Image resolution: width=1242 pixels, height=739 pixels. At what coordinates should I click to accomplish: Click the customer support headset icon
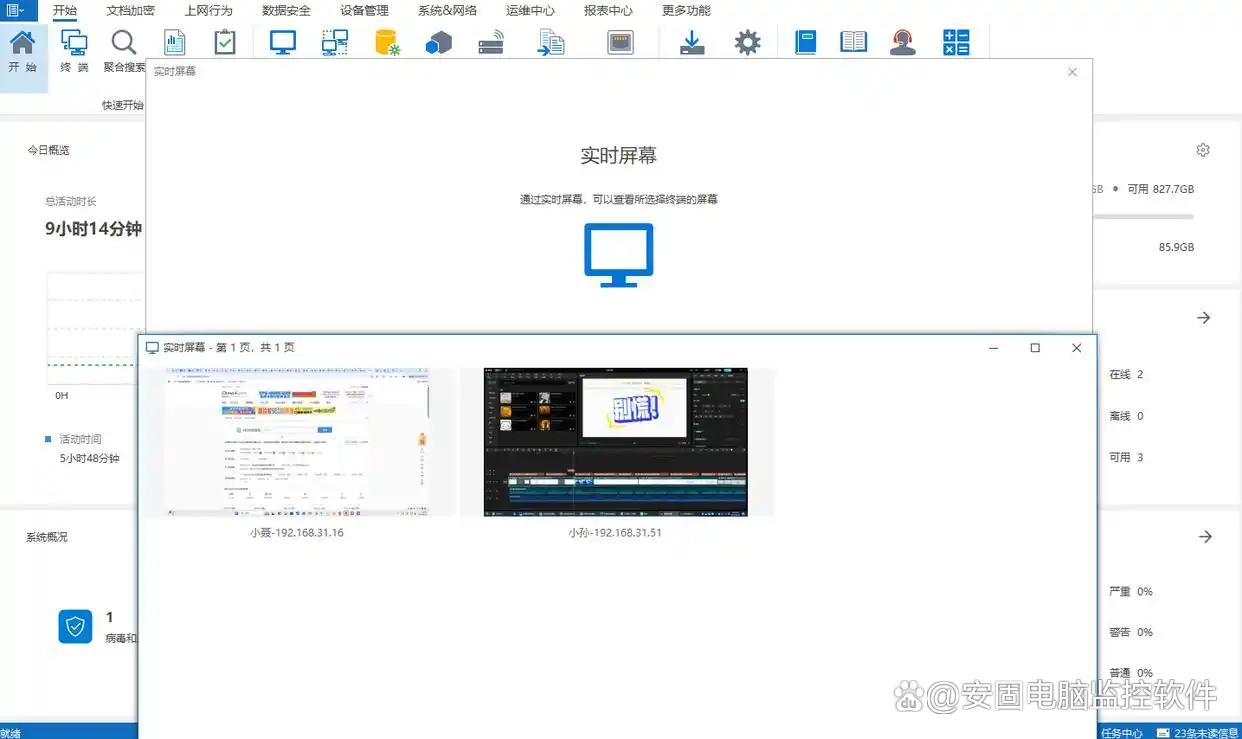coord(903,43)
